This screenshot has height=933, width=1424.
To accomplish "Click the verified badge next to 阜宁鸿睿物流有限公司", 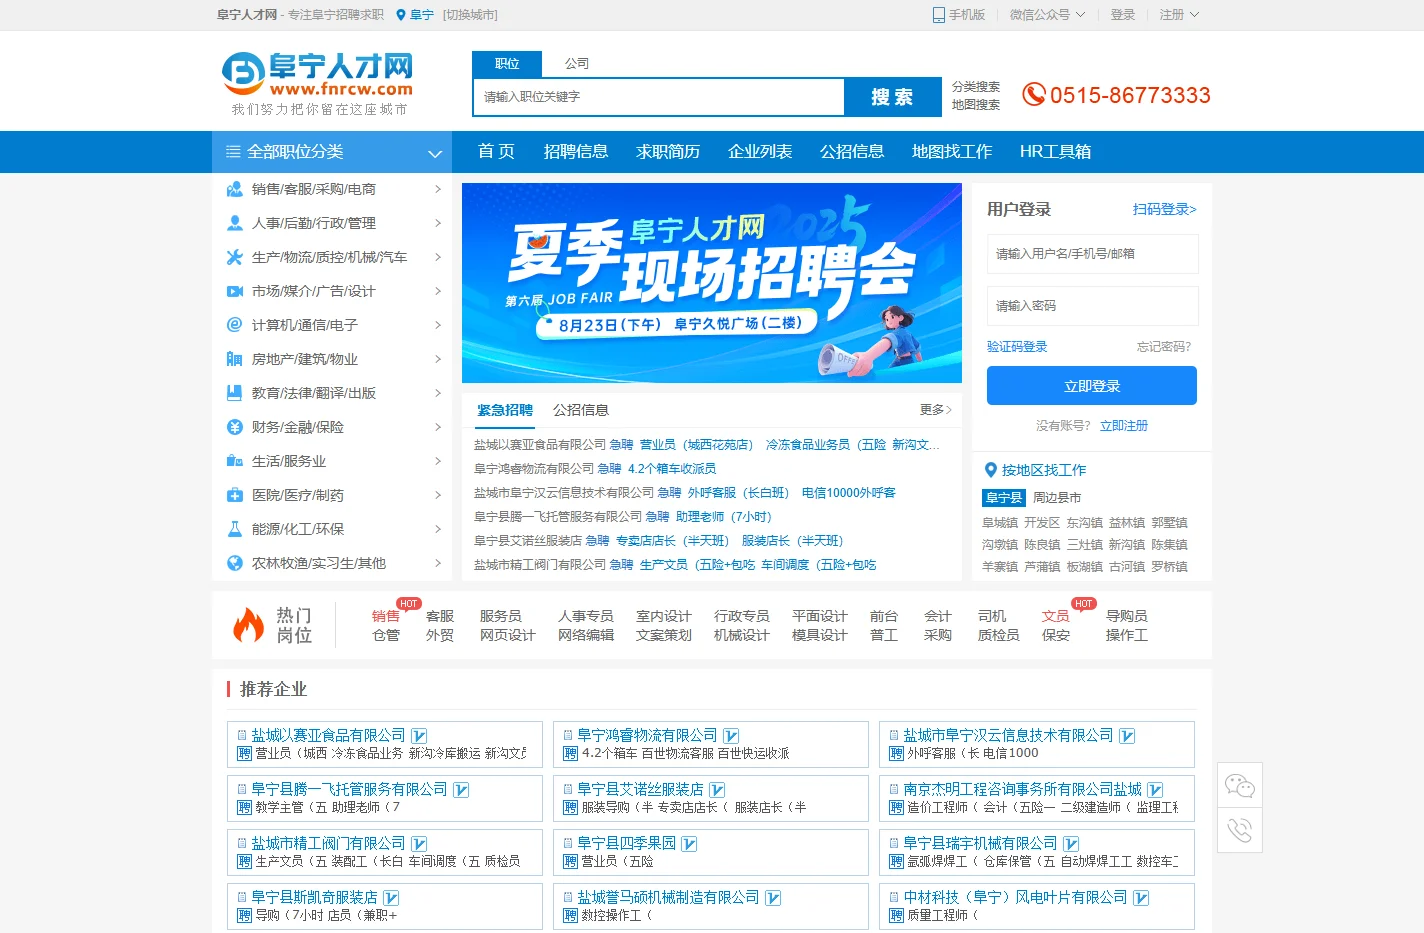I will [731, 736].
